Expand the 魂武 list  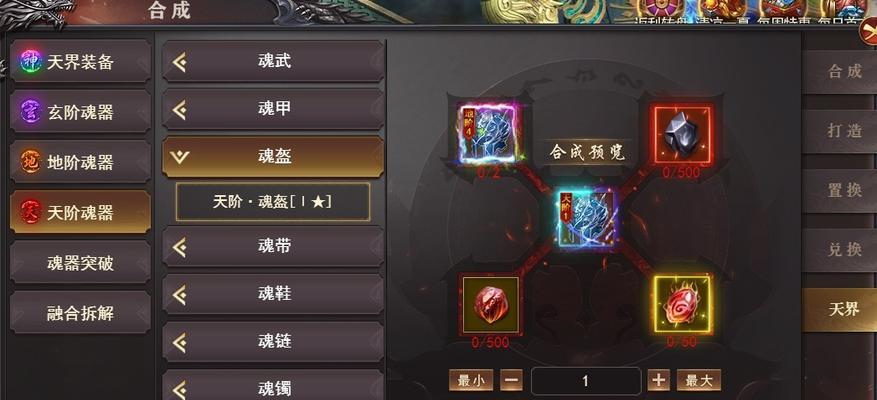point(273,62)
